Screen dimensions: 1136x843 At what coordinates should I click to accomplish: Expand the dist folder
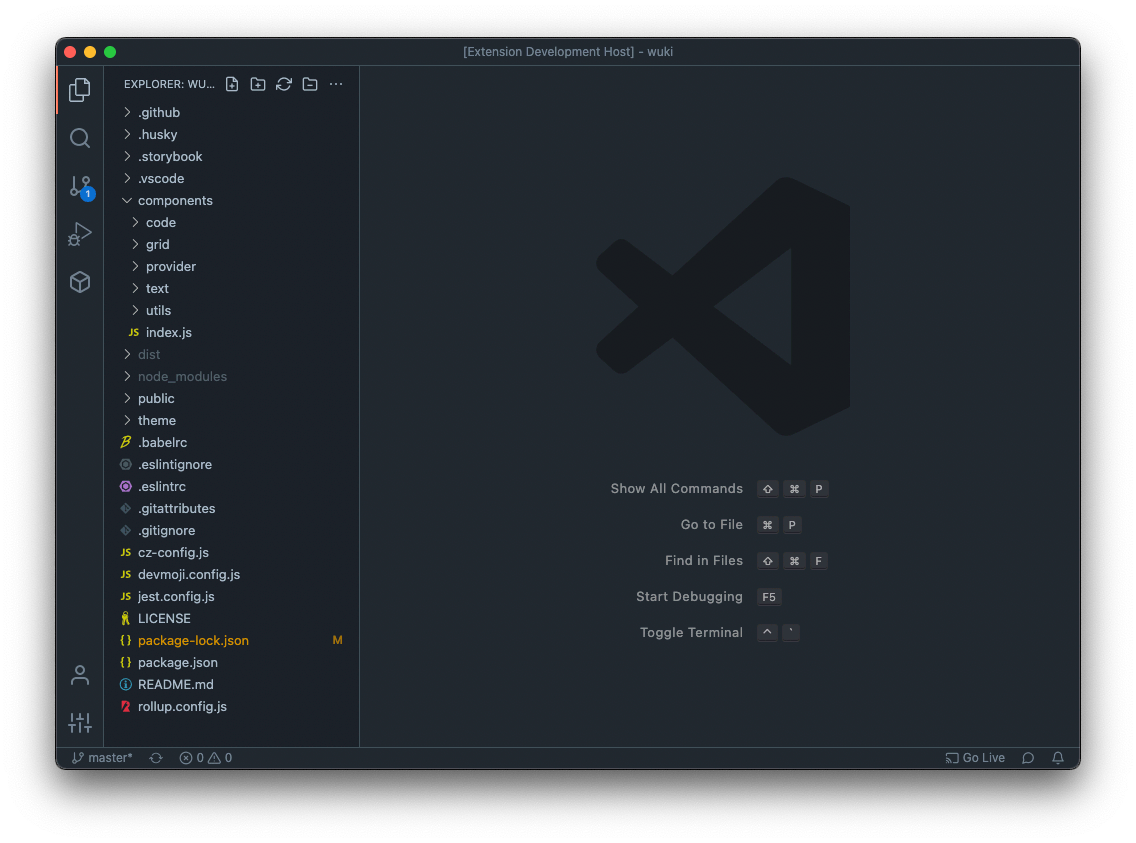click(232, 354)
